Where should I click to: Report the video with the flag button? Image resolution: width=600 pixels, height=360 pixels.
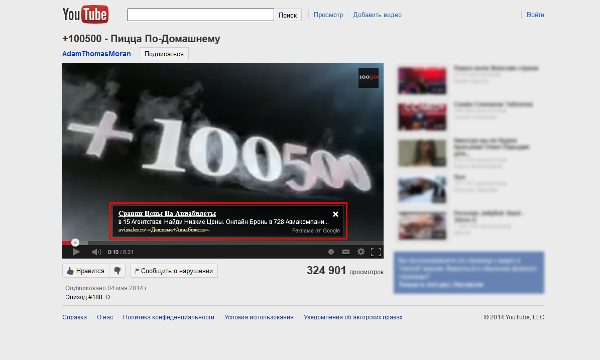[x=174, y=271]
